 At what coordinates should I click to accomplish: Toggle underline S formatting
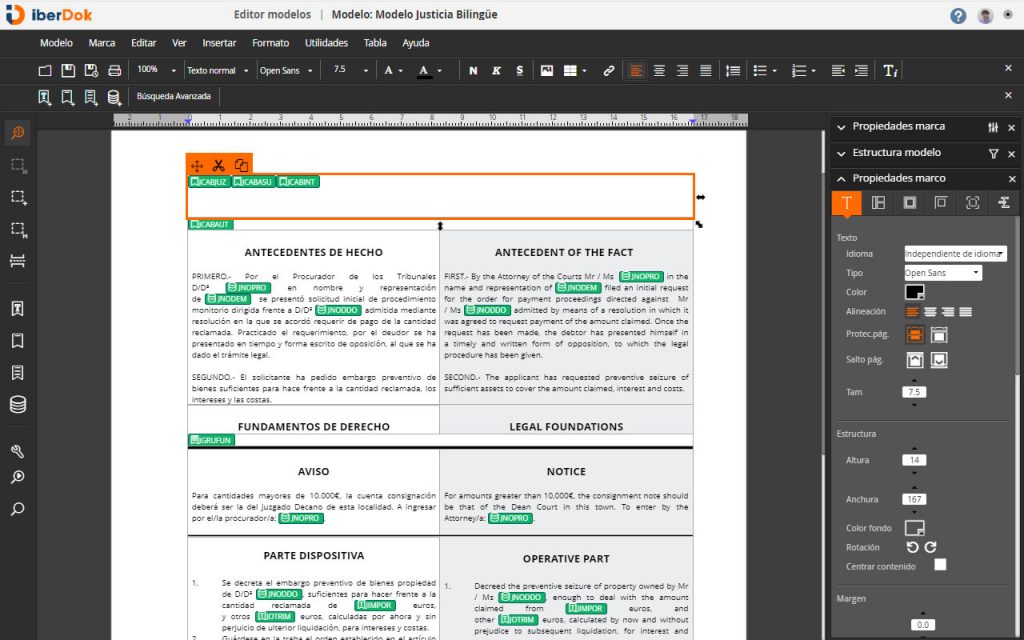click(520, 71)
